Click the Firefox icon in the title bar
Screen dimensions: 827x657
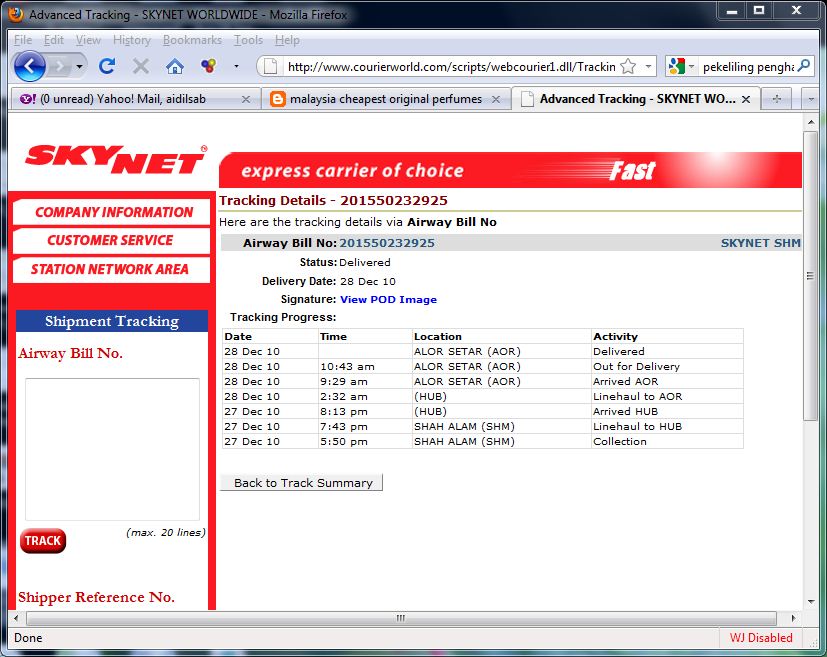coord(16,14)
